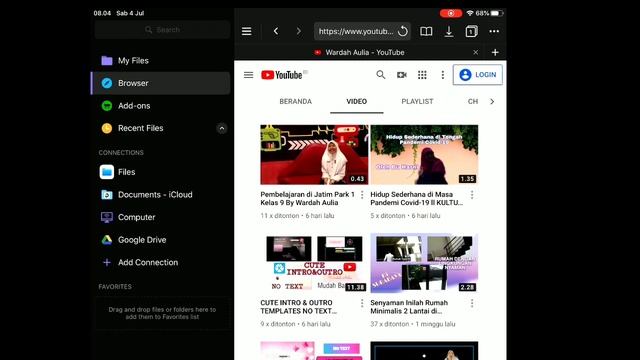Add a new browser tab with plus
Image resolution: width=640 pixels, height=360 pixels.
(x=495, y=52)
